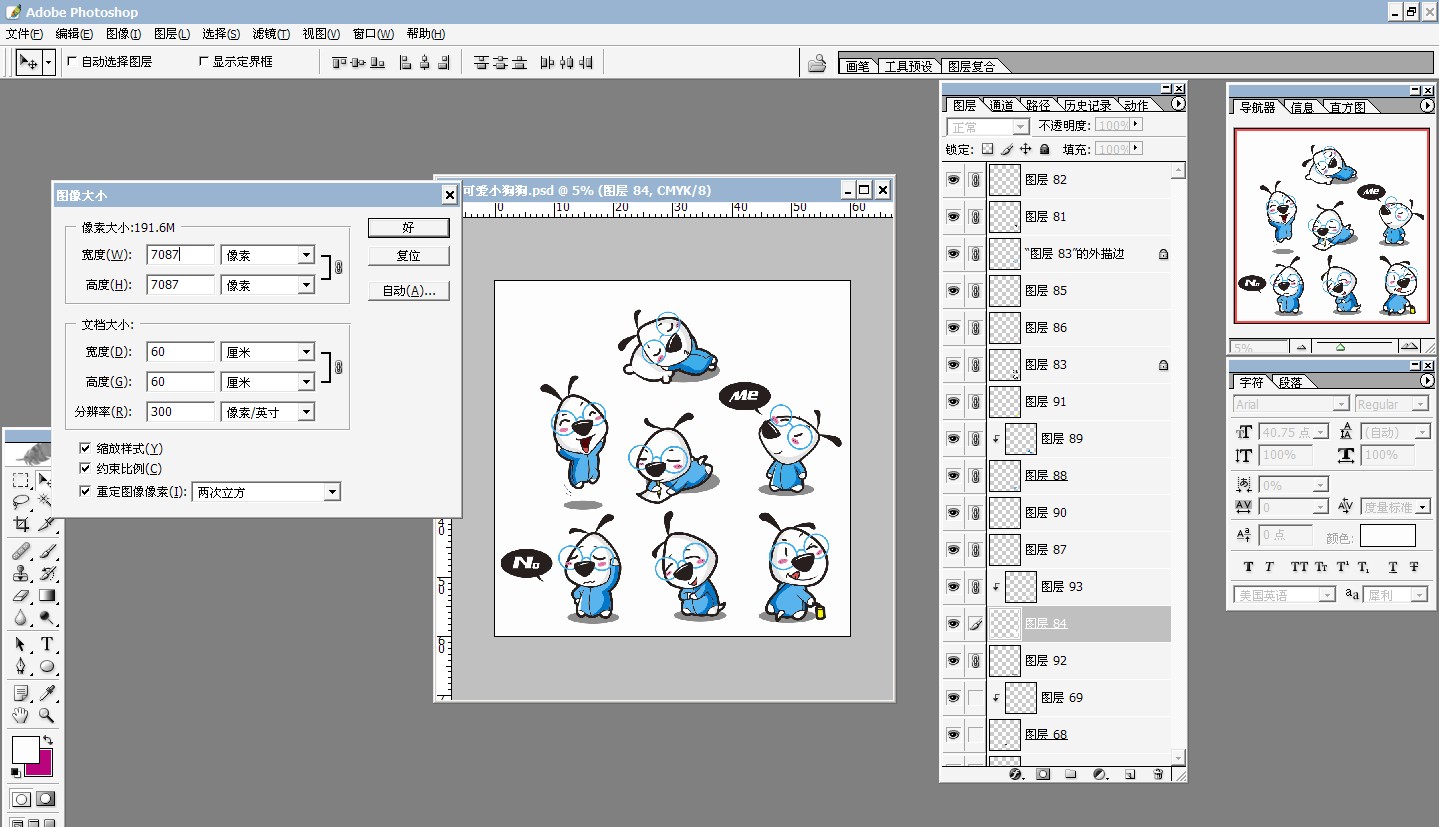This screenshot has height=827, width=1439.
Task: Uncheck the 约束比例 checkbox
Action: pyautogui.click(x=85, y=468)
